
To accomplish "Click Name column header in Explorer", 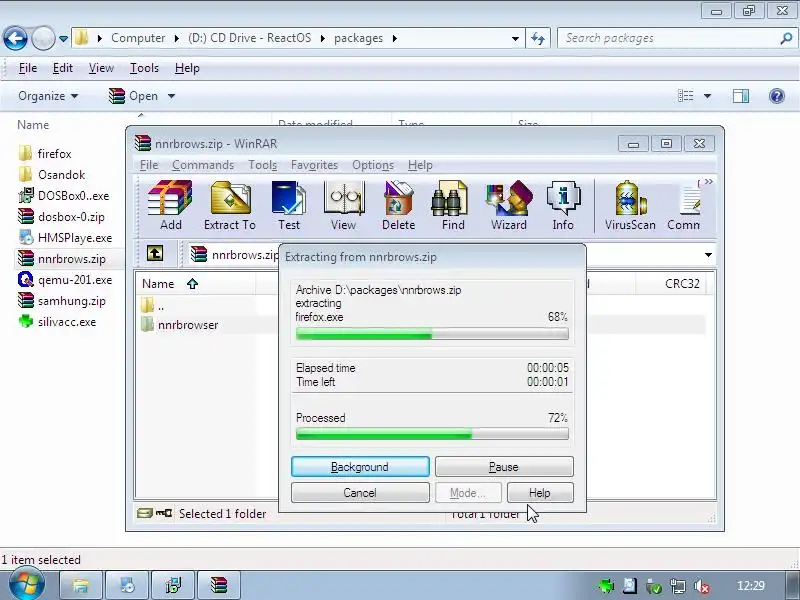I will click(33, 125).
